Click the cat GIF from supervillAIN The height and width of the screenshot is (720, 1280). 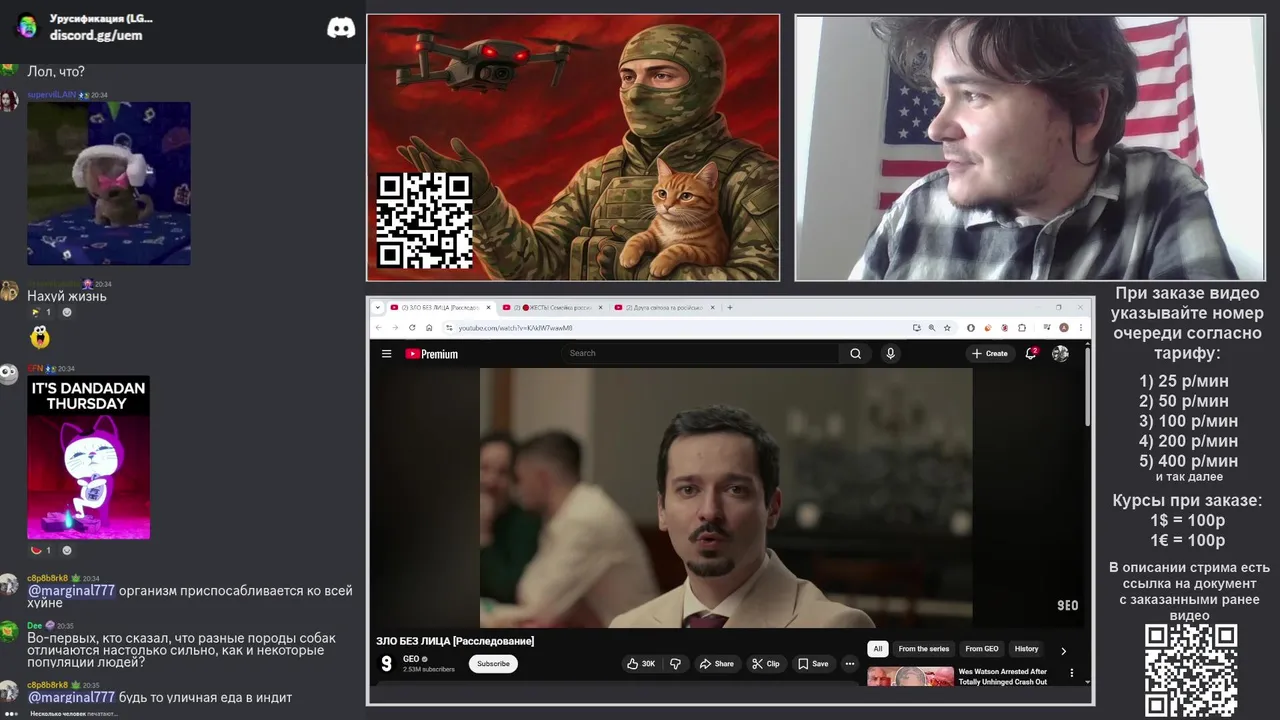tap(108, 183)
